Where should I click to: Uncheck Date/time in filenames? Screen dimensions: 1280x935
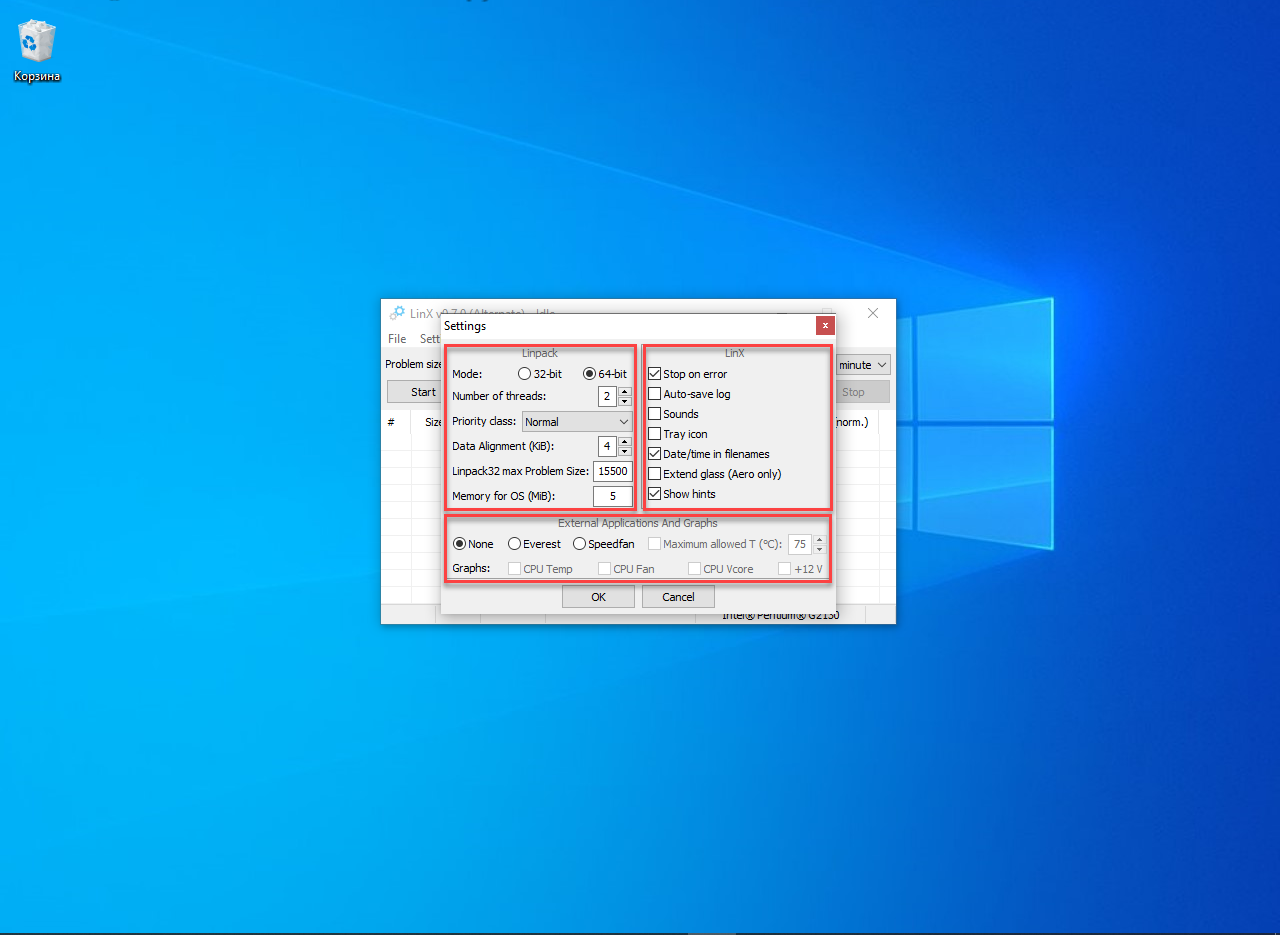pyautogui.click(x=709, y=454)
